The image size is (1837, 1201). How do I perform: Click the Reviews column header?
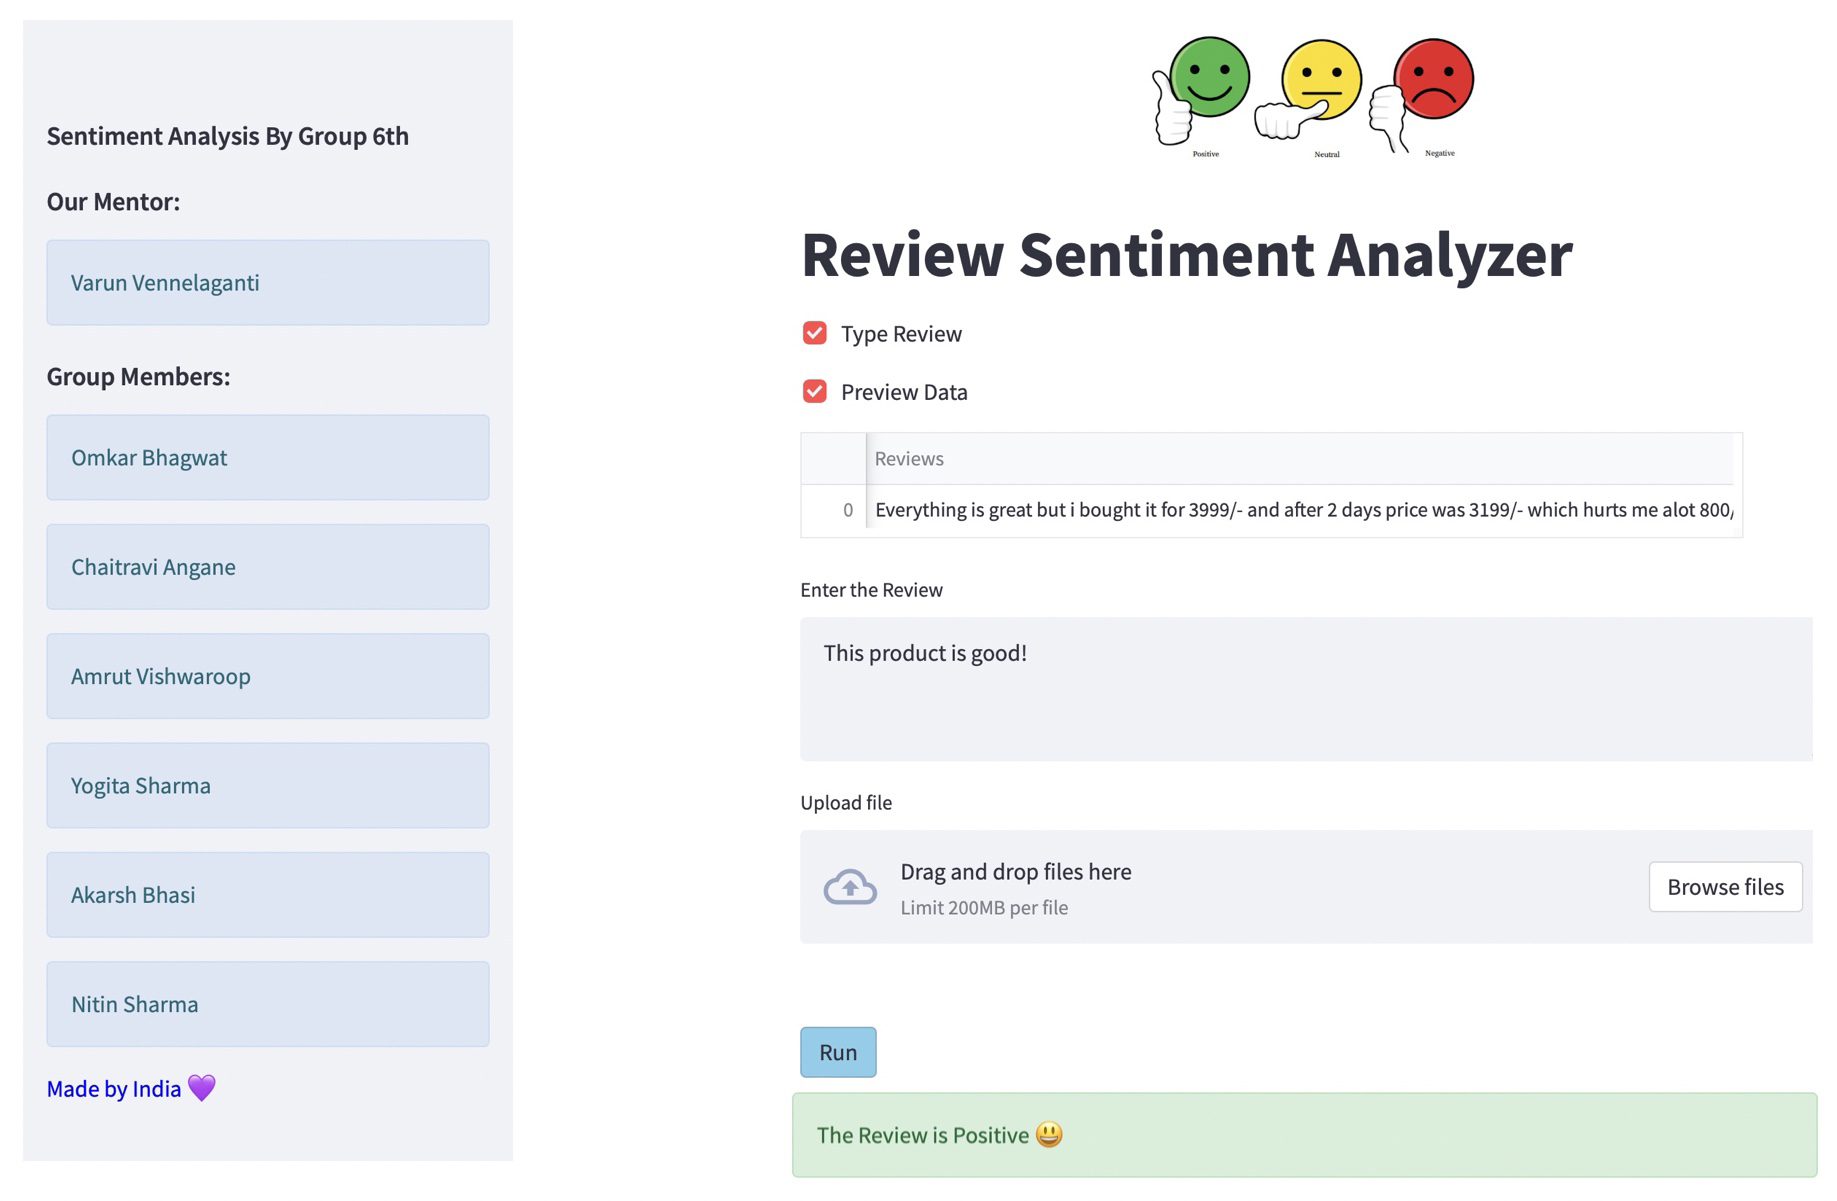coord(908,458)
